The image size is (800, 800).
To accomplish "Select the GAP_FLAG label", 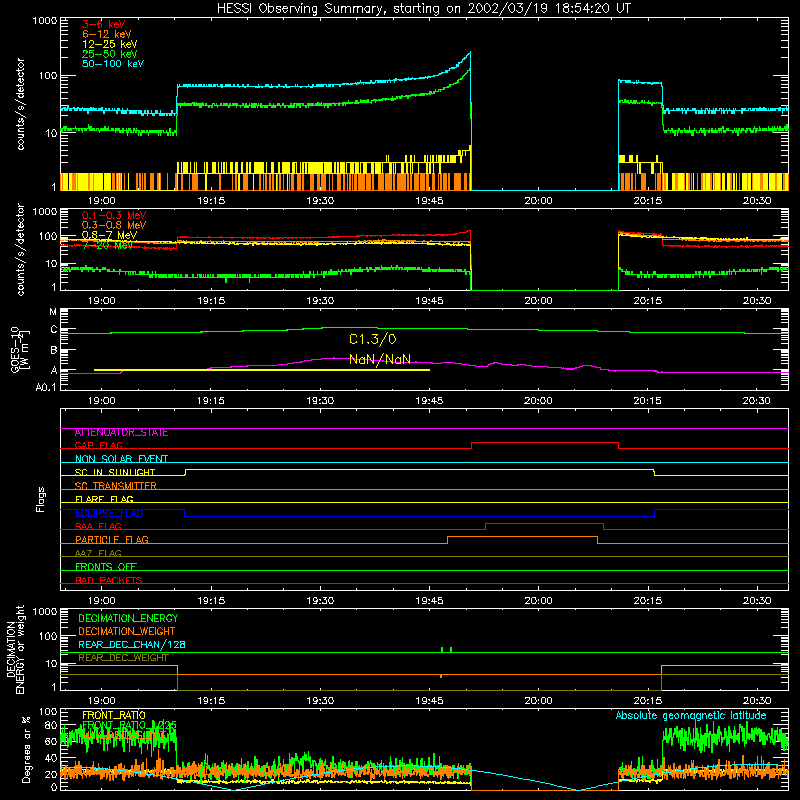I will point(98,445).
